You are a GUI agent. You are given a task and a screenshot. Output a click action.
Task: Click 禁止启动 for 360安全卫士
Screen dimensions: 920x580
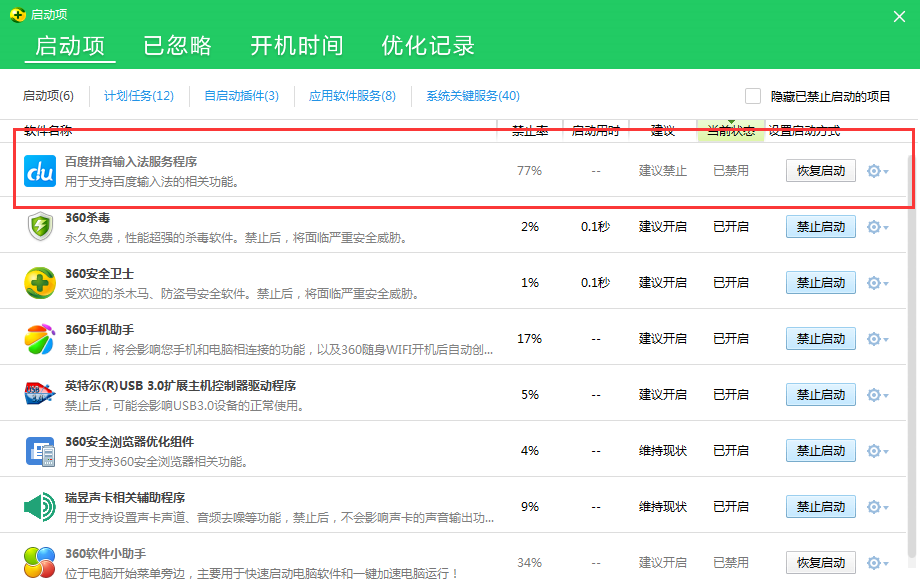[x=820, y=283]
